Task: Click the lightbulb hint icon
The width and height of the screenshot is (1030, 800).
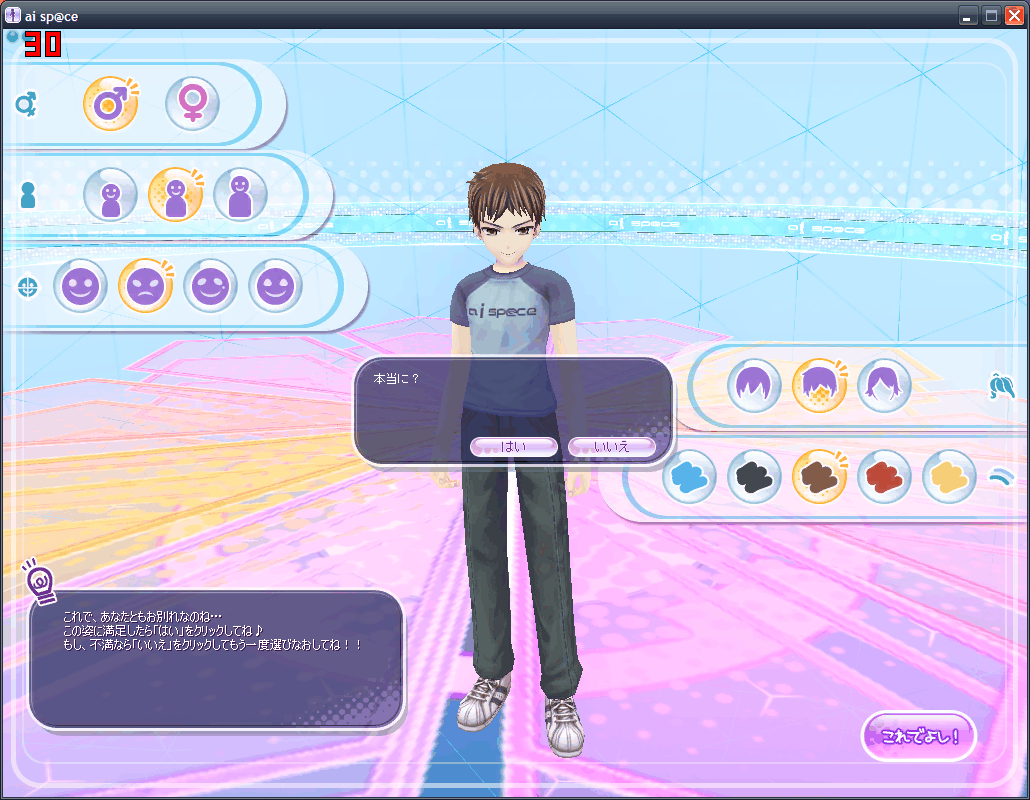Action: point(40,581)
